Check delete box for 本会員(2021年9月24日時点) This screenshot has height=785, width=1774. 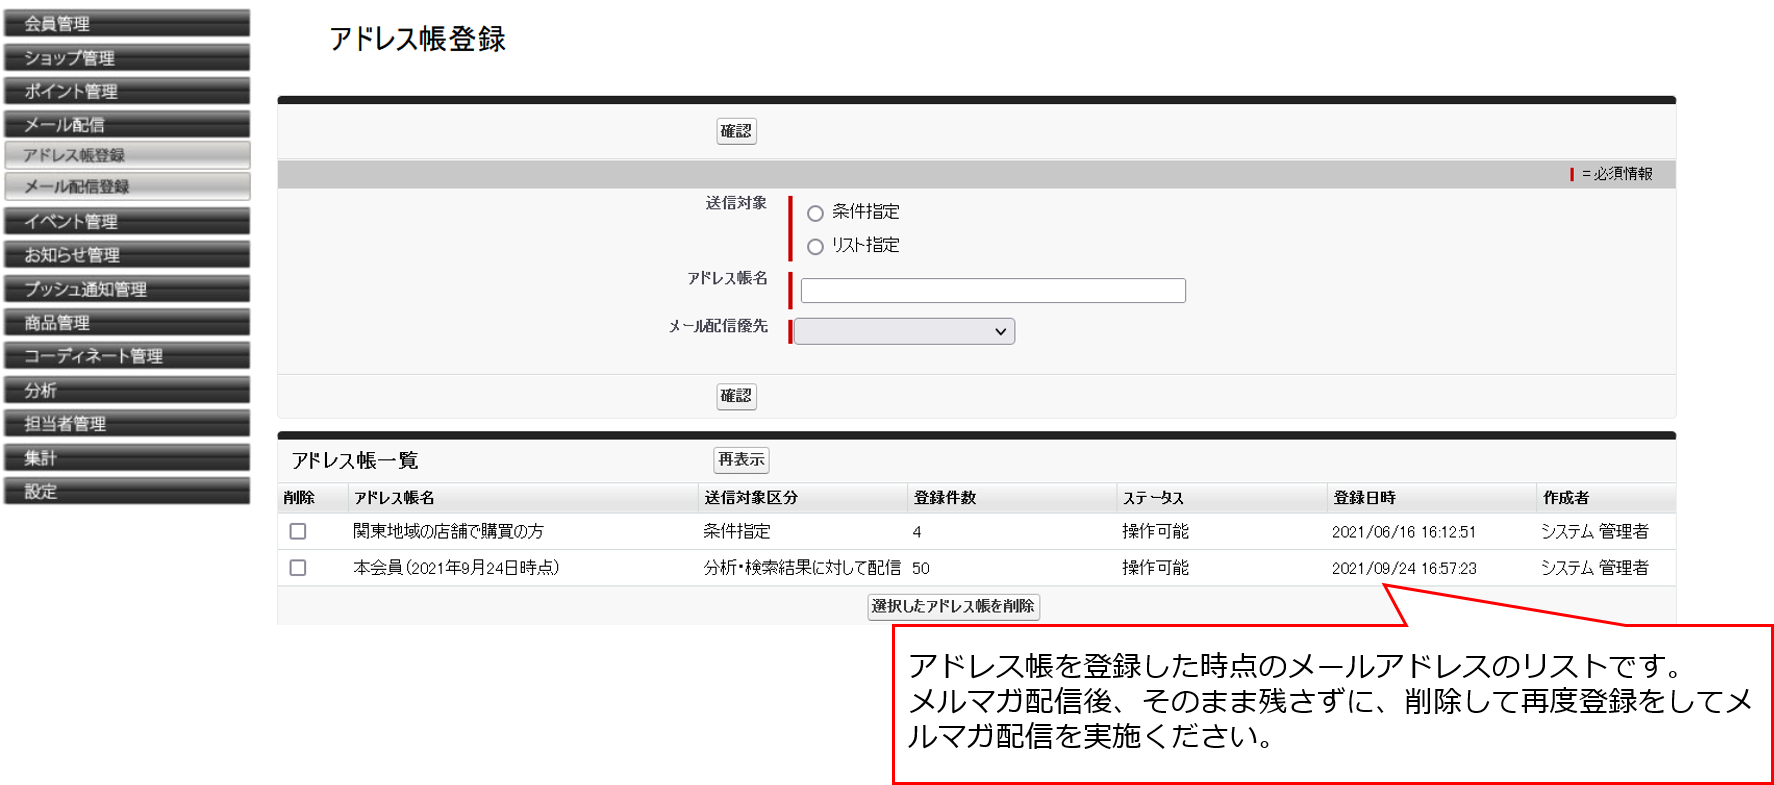tap(298, 567)
